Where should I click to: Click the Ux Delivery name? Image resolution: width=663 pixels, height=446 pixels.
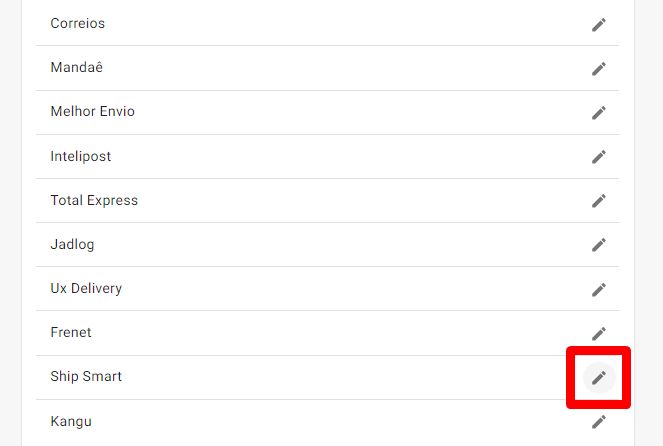(86, 288)
